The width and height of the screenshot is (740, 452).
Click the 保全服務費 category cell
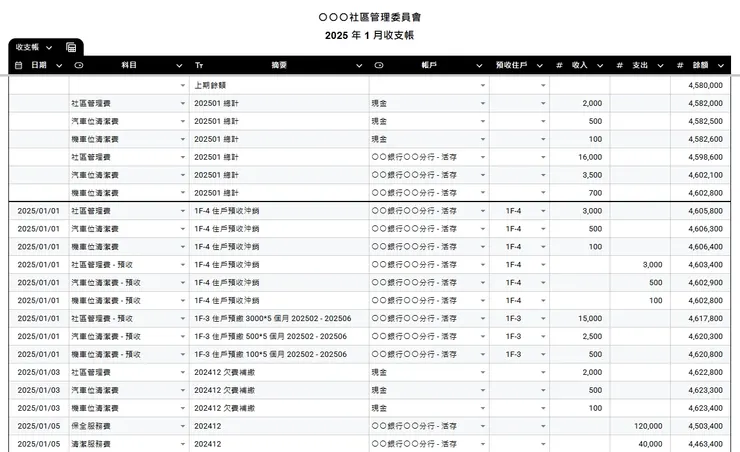(129, 426)
